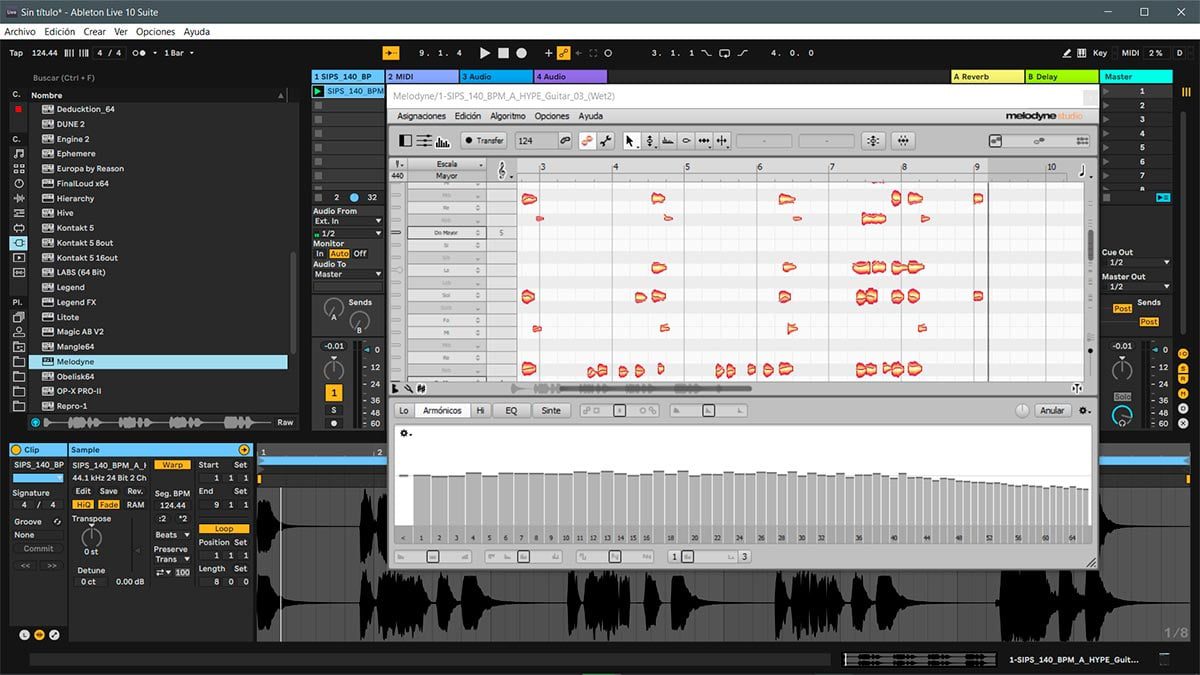Click the Anular button in sound editor

[1052, 410]
